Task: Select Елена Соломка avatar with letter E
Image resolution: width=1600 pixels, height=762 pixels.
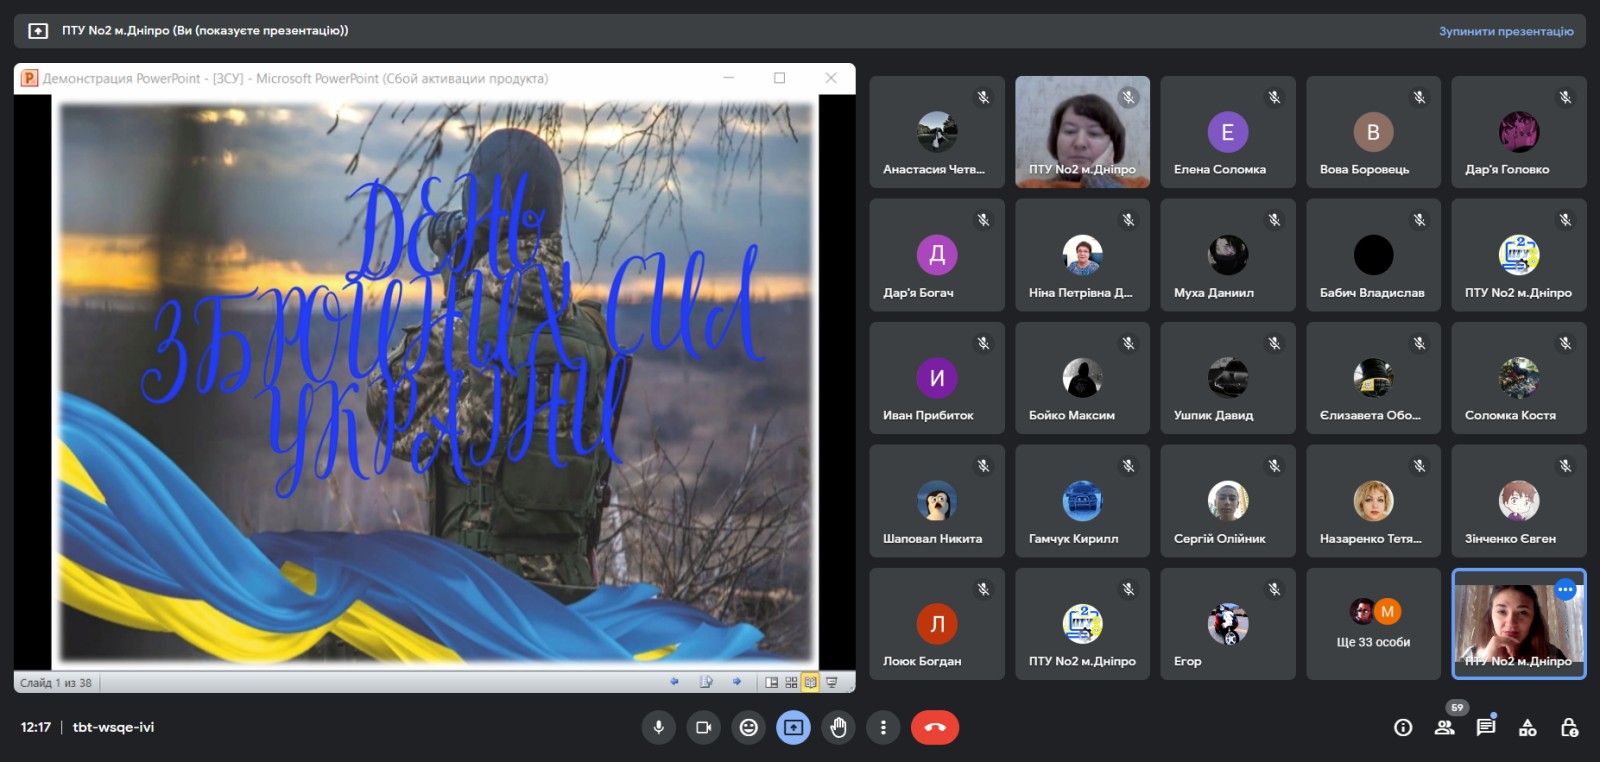Action: pyautogui.click(x=1228, y=132)
